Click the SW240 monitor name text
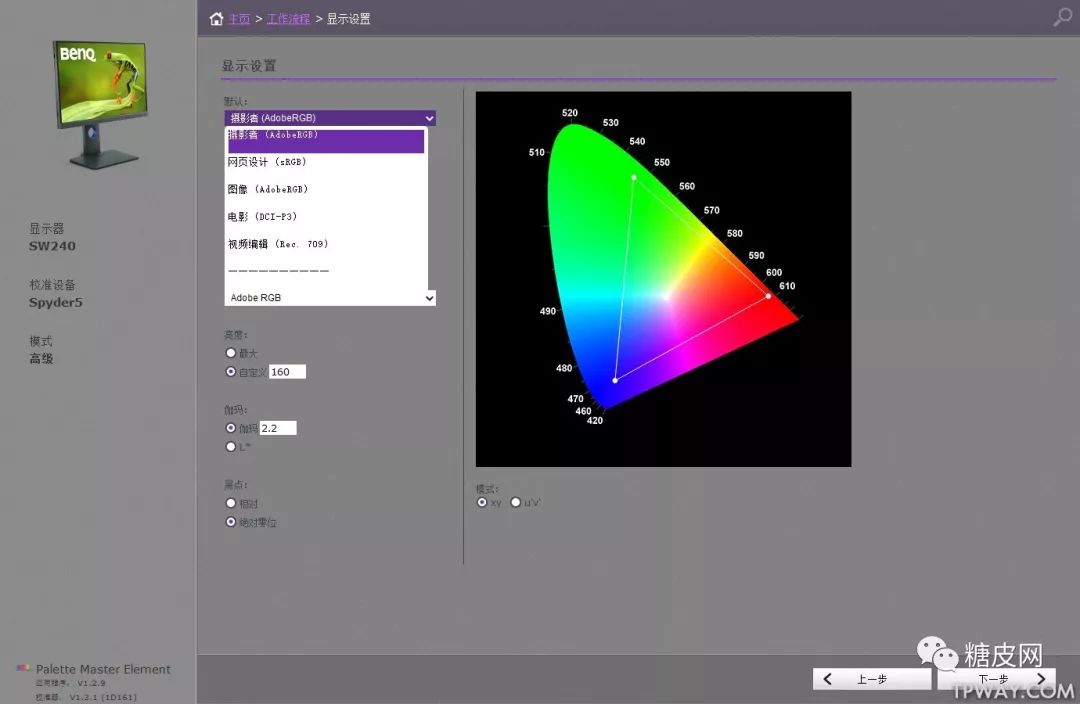This screenshot has width=1080, height=704. (52, 246)
